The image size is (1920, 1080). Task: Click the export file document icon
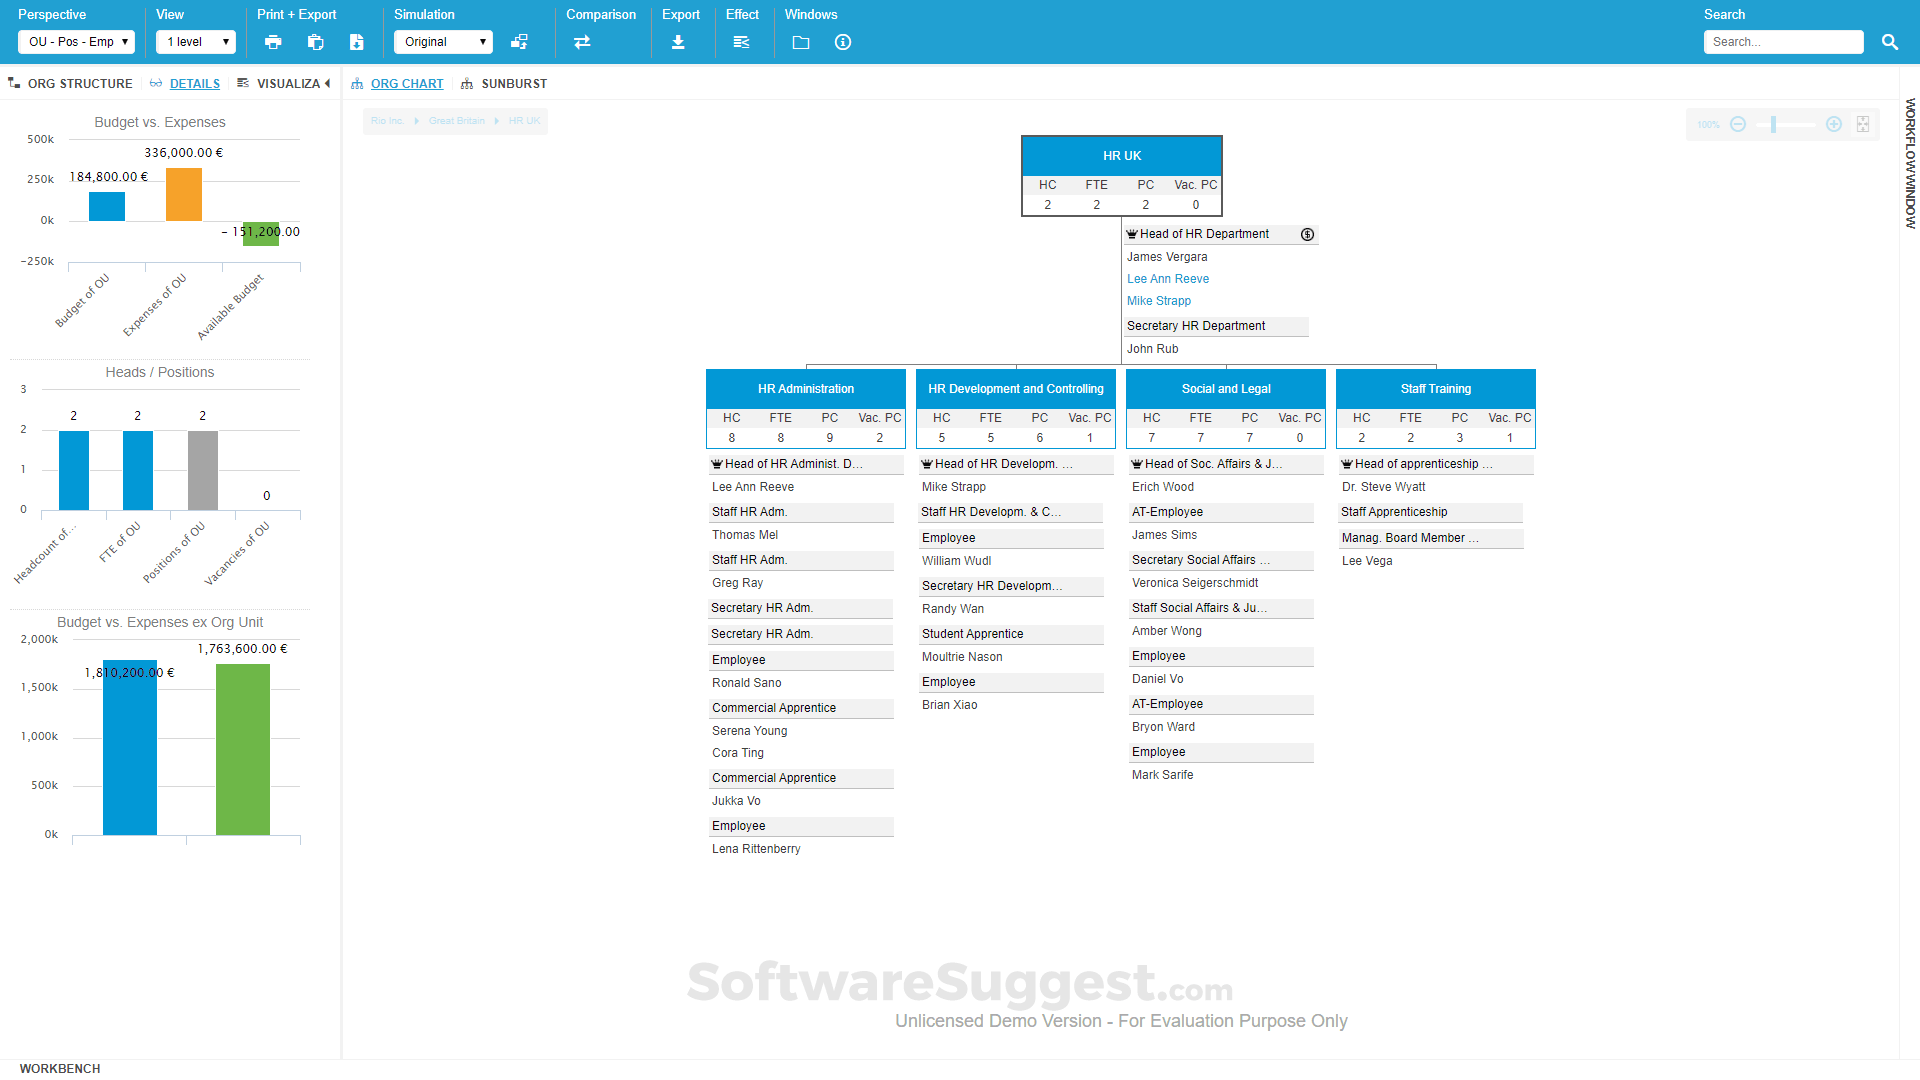[357, 42]
